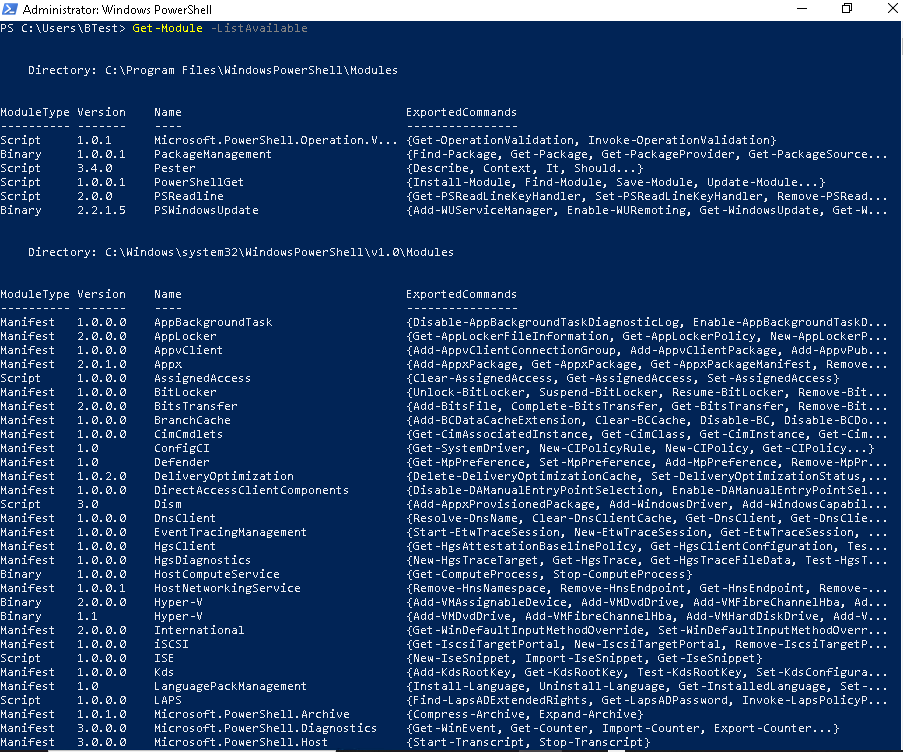Click version 3.4.0 of Pester
Image resolution: width=903 pixels, height=752 pixels.
(94, 168)
